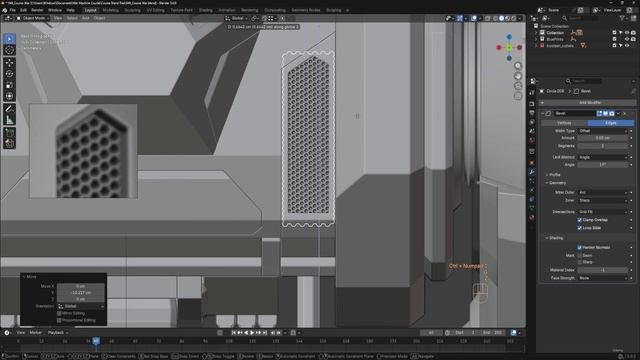Open the viewport View menu button

tap(58, 18)
